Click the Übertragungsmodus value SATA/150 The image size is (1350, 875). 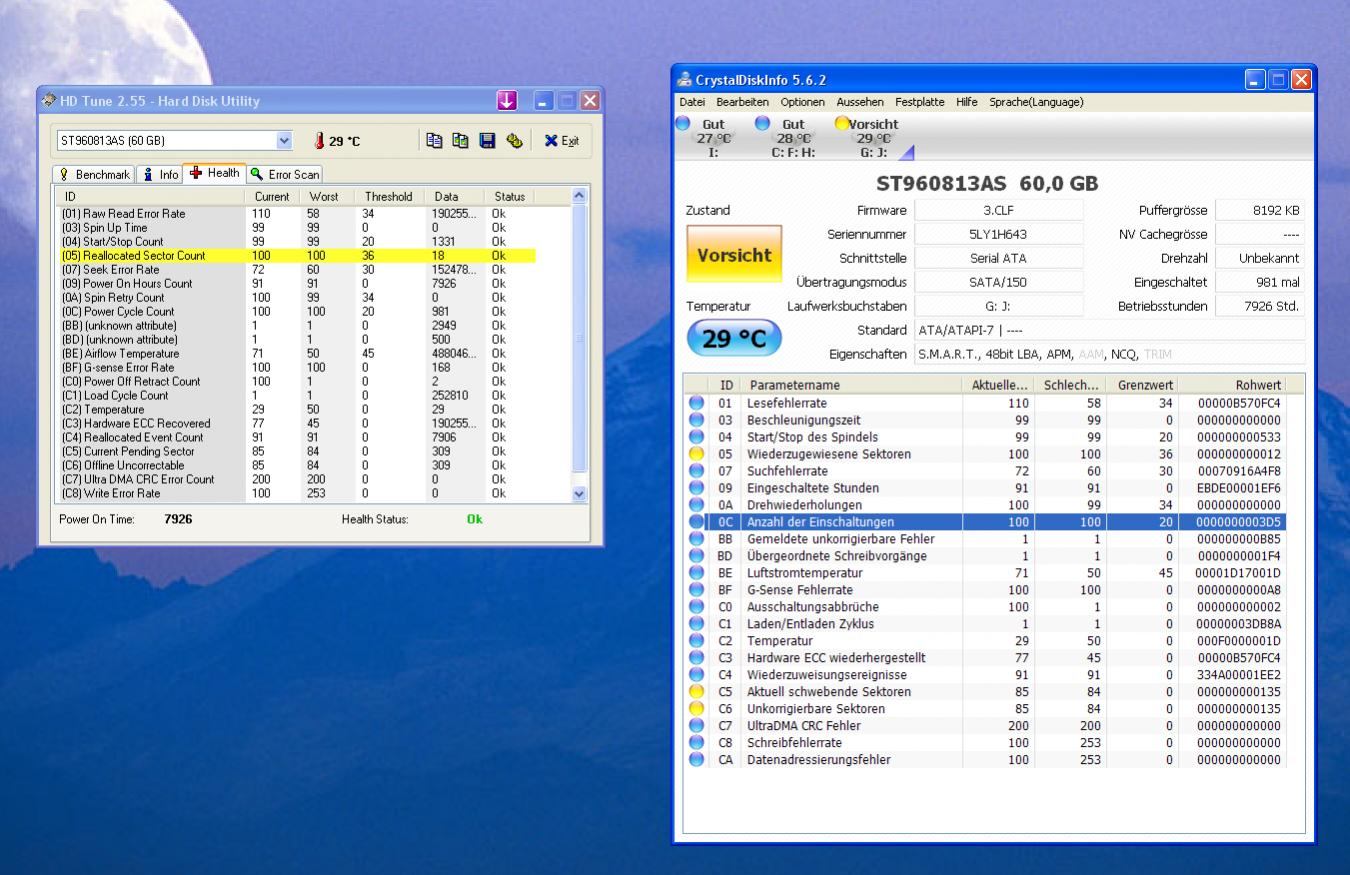tap(998, 282)
